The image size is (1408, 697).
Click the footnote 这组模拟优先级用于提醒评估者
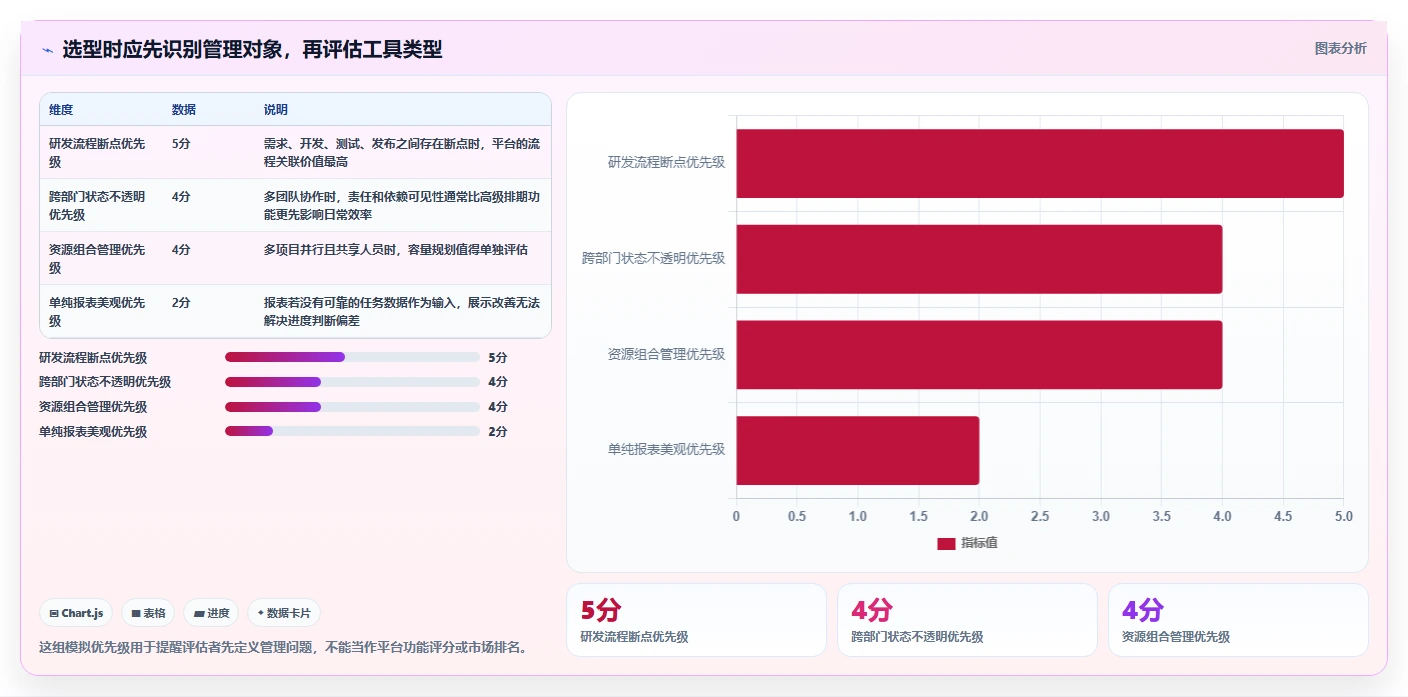click(283, 647)
